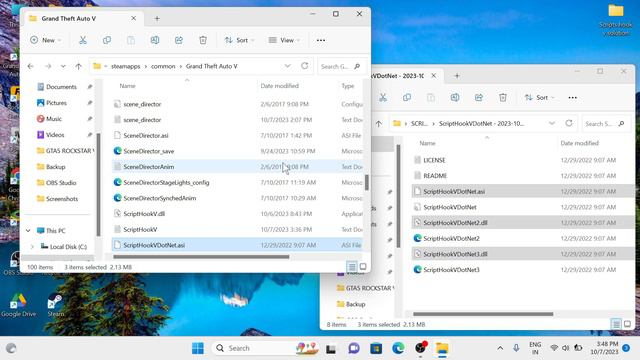Click Copy icon in Grand Theft Auto V window

click(x=107, y=40)
